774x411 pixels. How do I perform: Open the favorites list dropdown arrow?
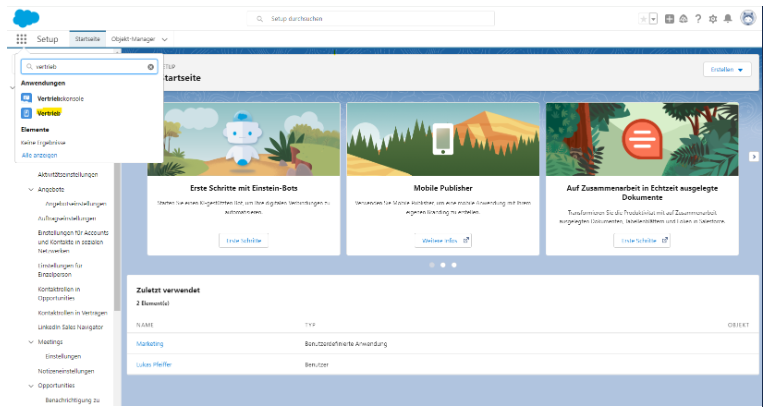tap(654, 18)
